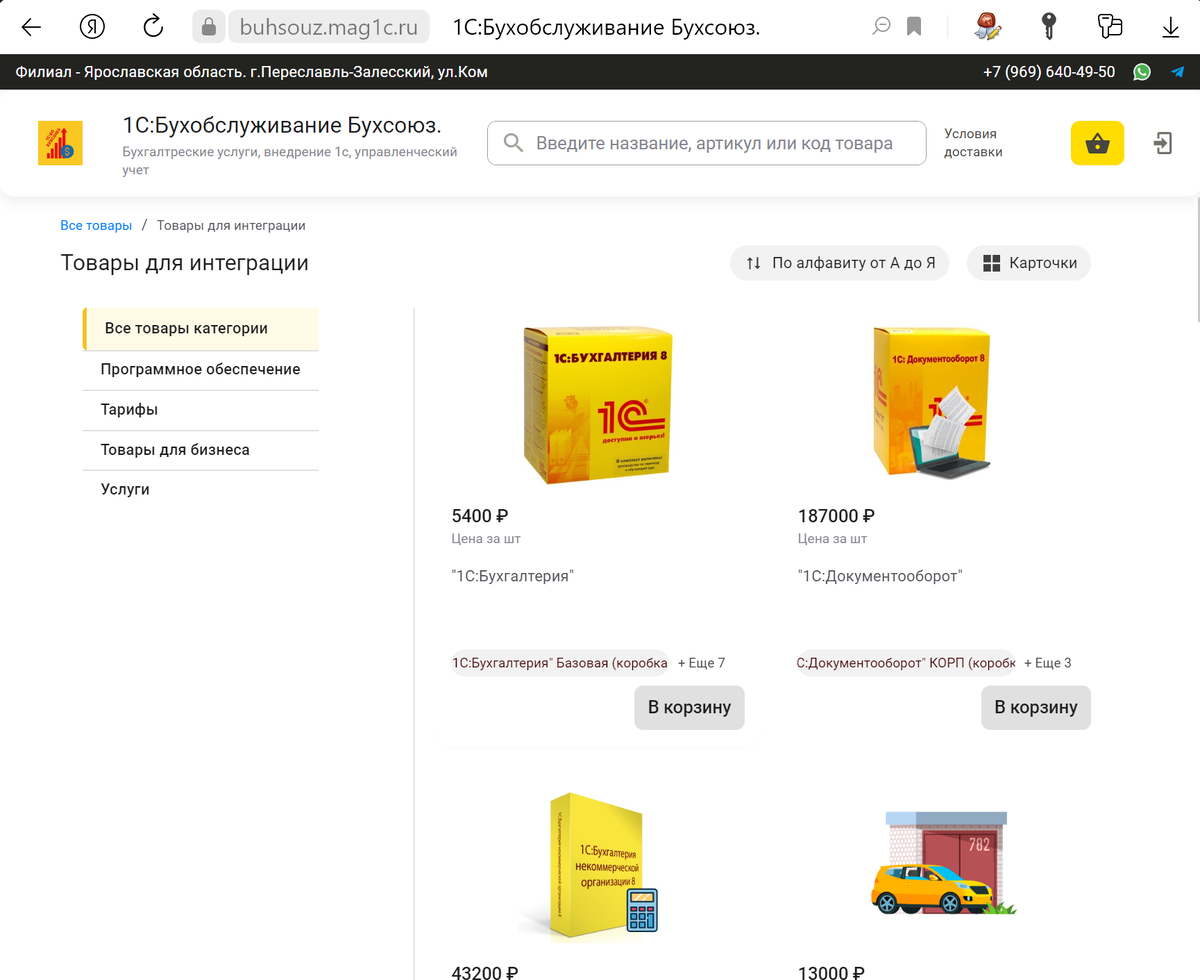Click the Филиал - Ярославская область address text
Image resolution: width=1200 pixels, height=980 pixels.
(x=252, y=72)
